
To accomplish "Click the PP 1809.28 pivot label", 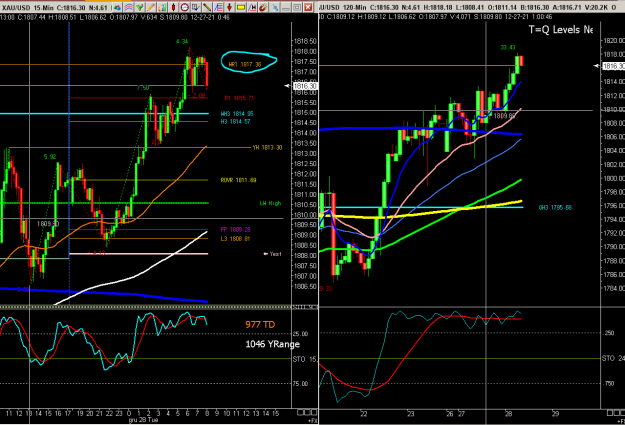I will pyautogui.click(x=236, y=230).
